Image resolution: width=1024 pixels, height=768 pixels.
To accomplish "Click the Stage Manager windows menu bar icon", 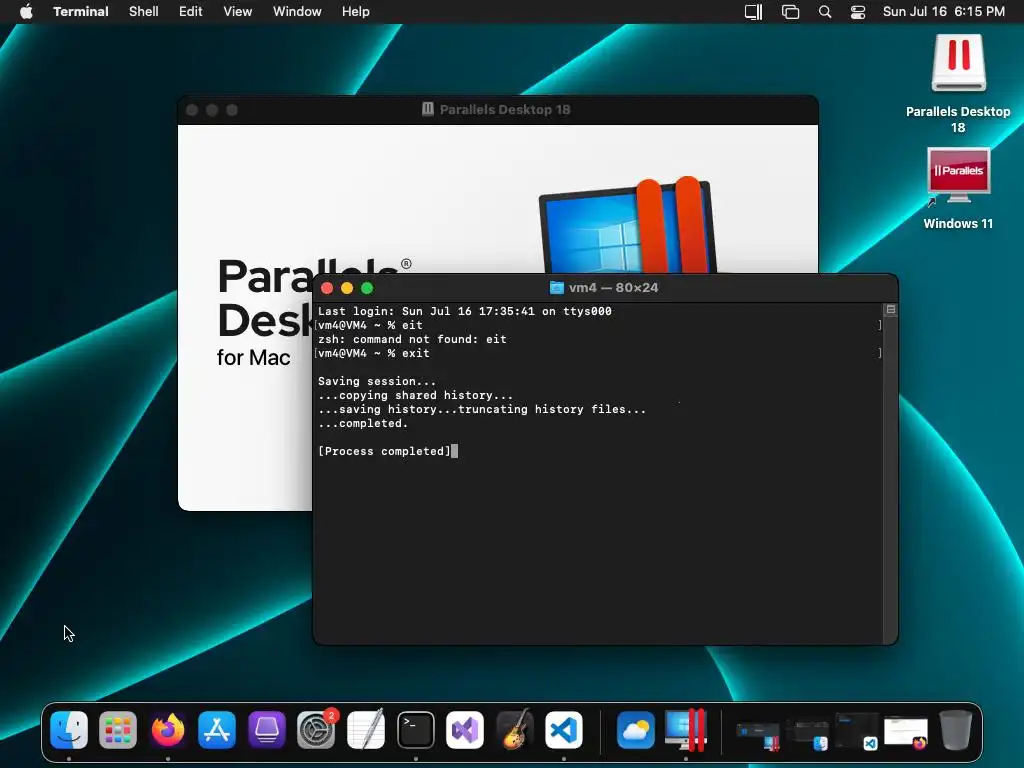I will tap(790, 12).
